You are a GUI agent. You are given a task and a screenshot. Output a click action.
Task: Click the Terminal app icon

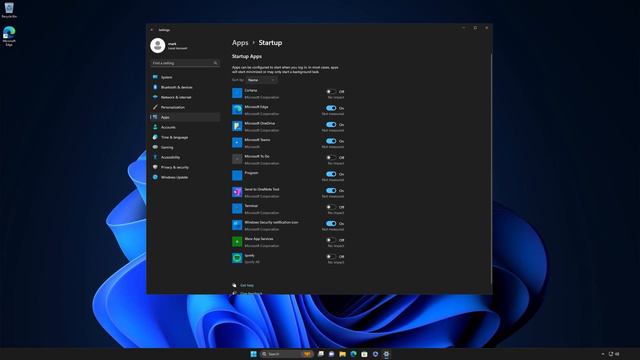tap(237, 209)
